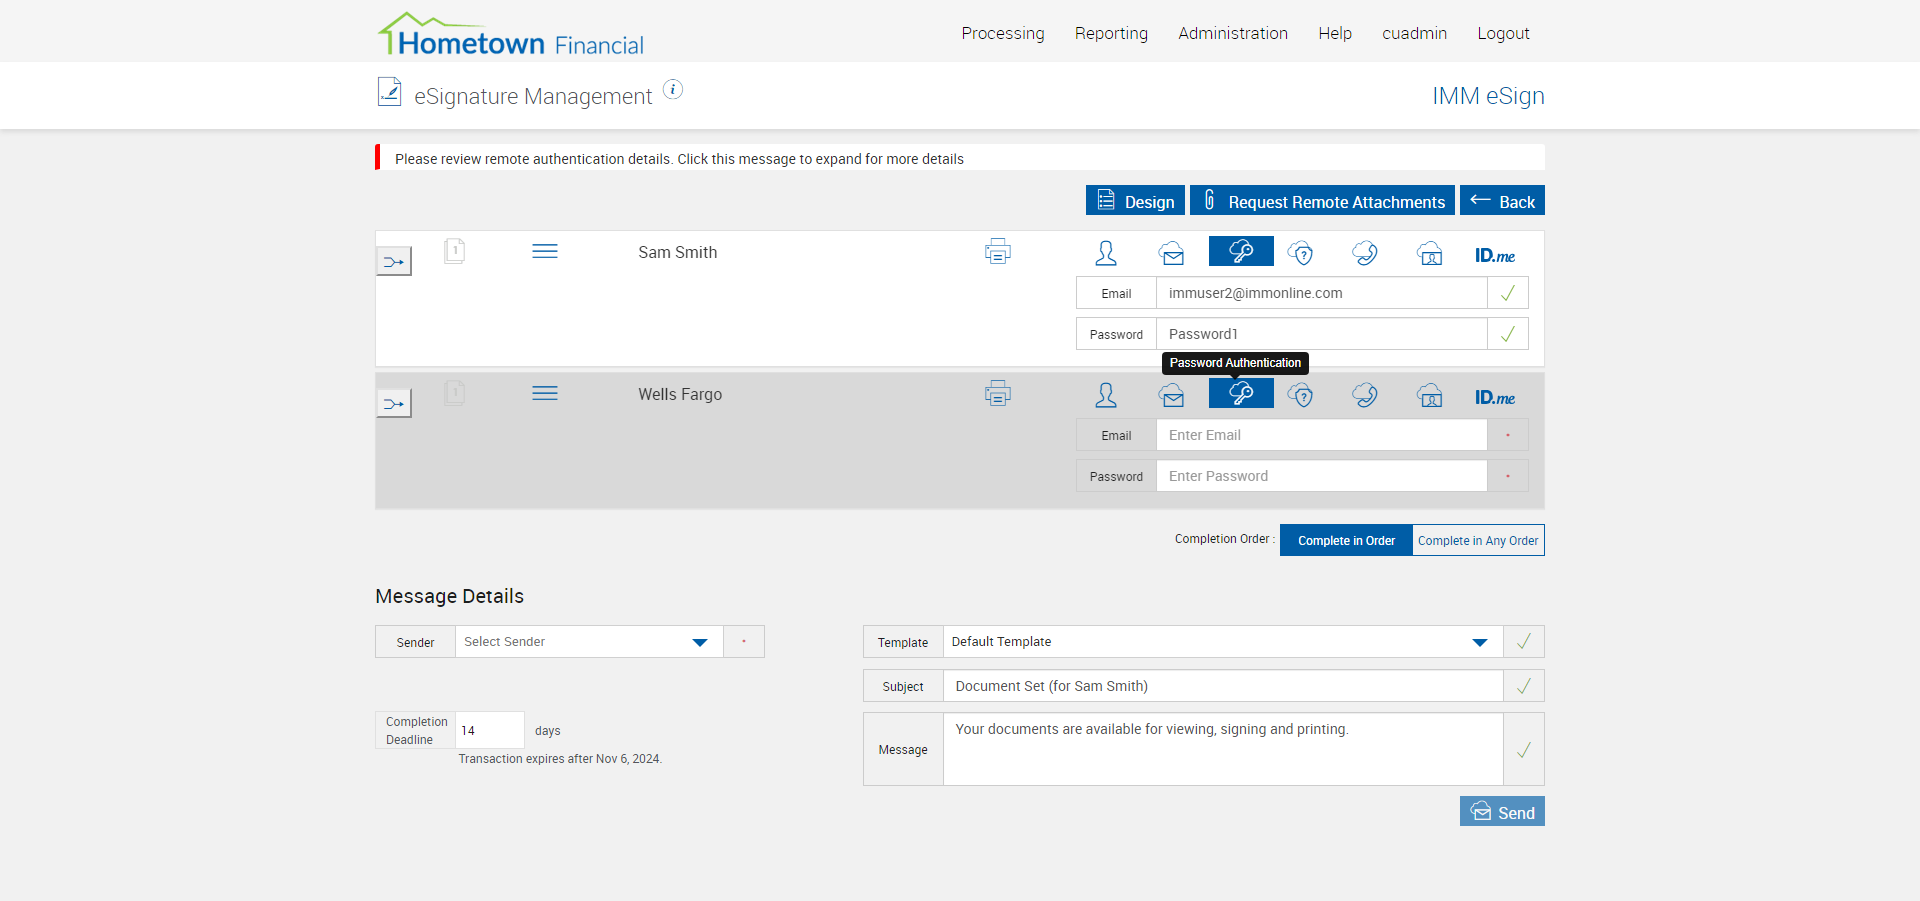
Task: Click the Request Remote Attachments button
Action: pos(1322,201)
